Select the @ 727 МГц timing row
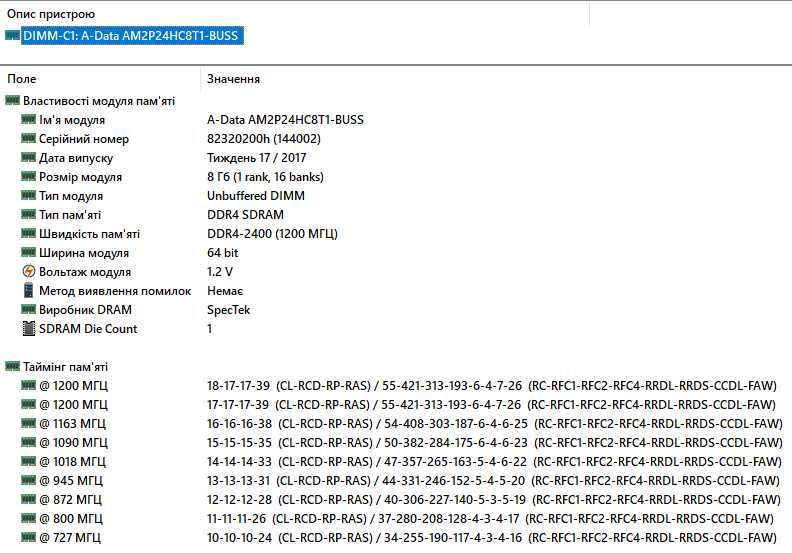The width and height of the screenshot is (792, 553). pos(399,537)
